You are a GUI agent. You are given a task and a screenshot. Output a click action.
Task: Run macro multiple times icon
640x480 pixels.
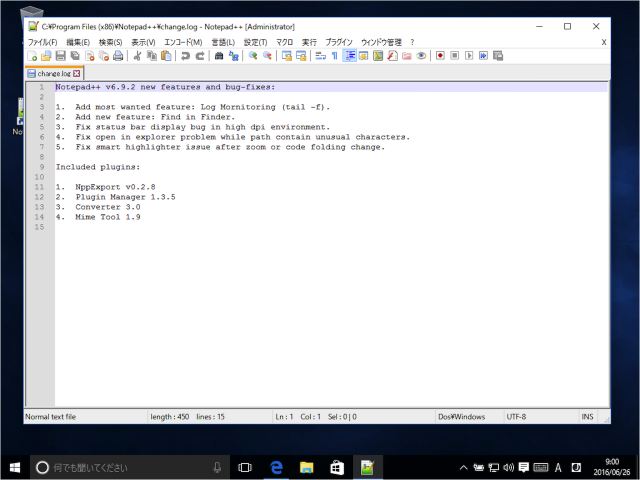pyautogui.click(x=483, y=56)
